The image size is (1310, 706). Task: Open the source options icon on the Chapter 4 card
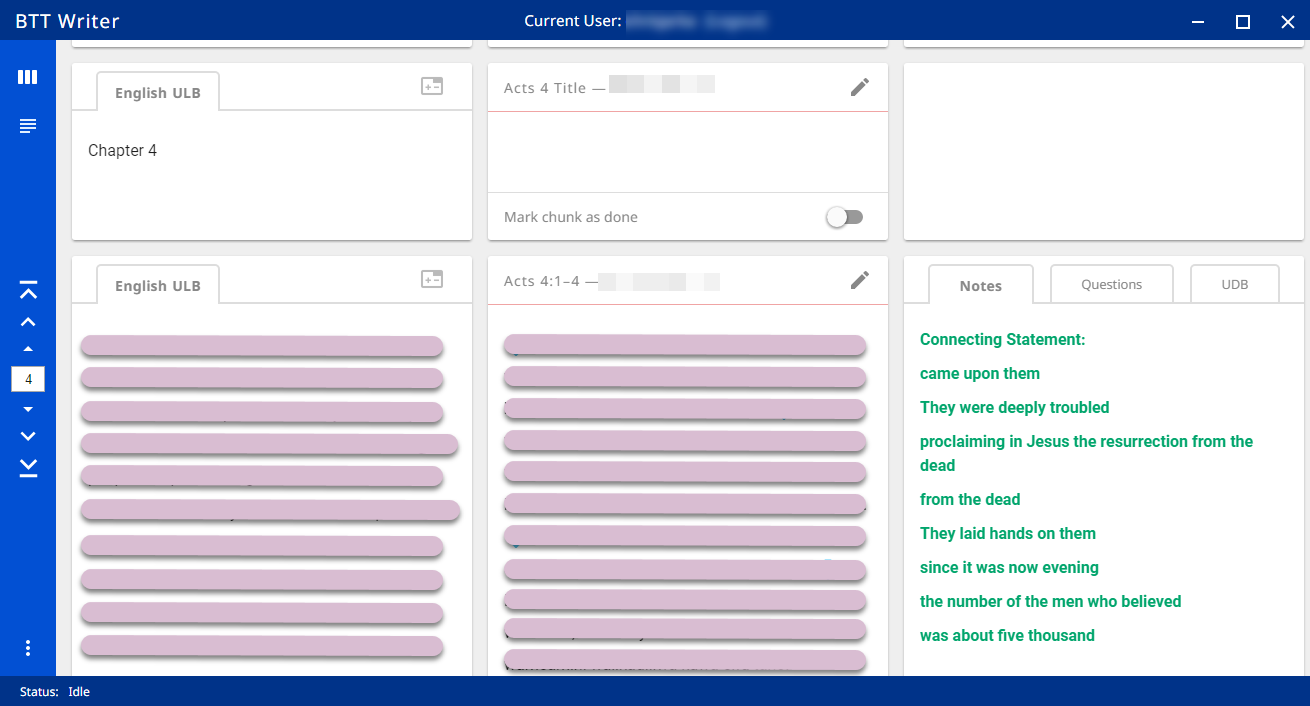[432, 87]
